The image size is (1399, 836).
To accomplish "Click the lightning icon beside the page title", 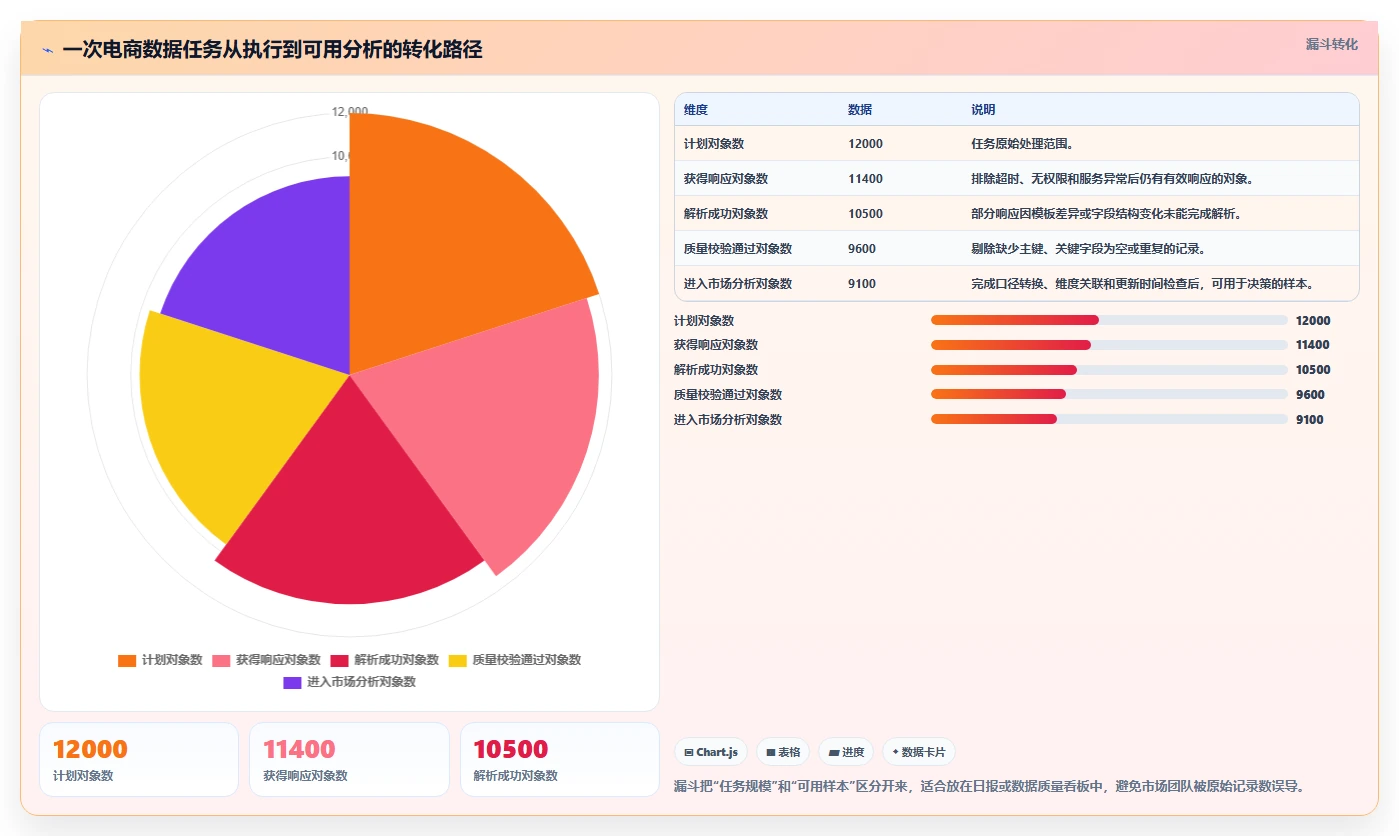I will click(x=48, y=50).
